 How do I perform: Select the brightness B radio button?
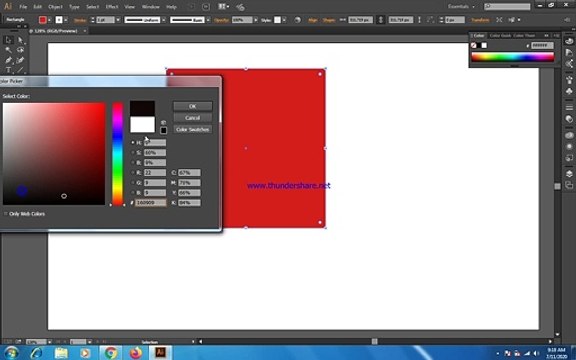[133, 162]
